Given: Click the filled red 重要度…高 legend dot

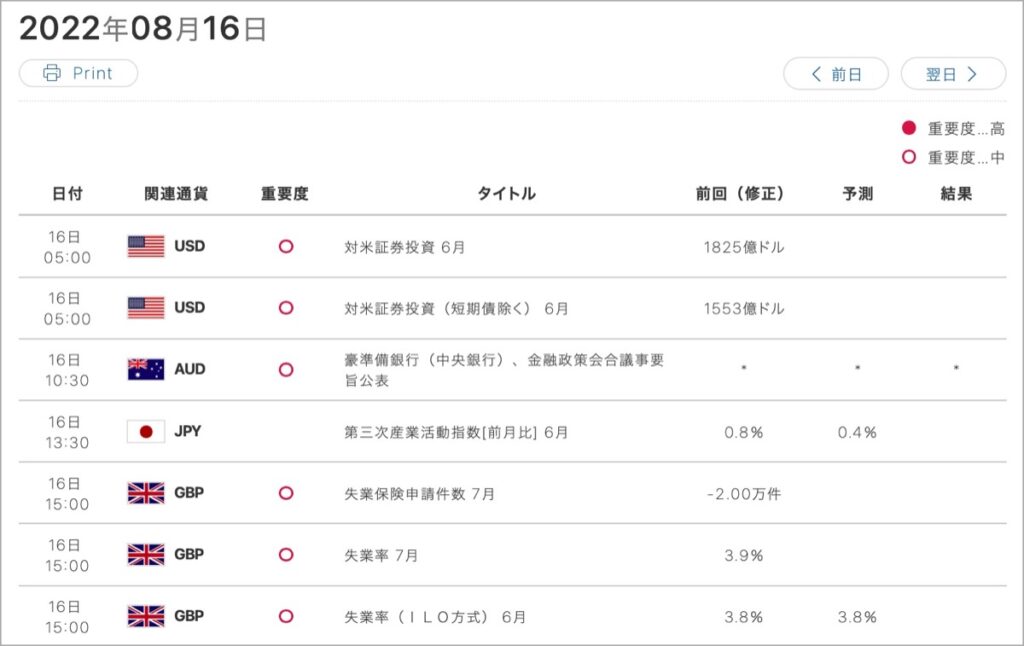Looking at the screenshot, I should (x=909, y=128).
